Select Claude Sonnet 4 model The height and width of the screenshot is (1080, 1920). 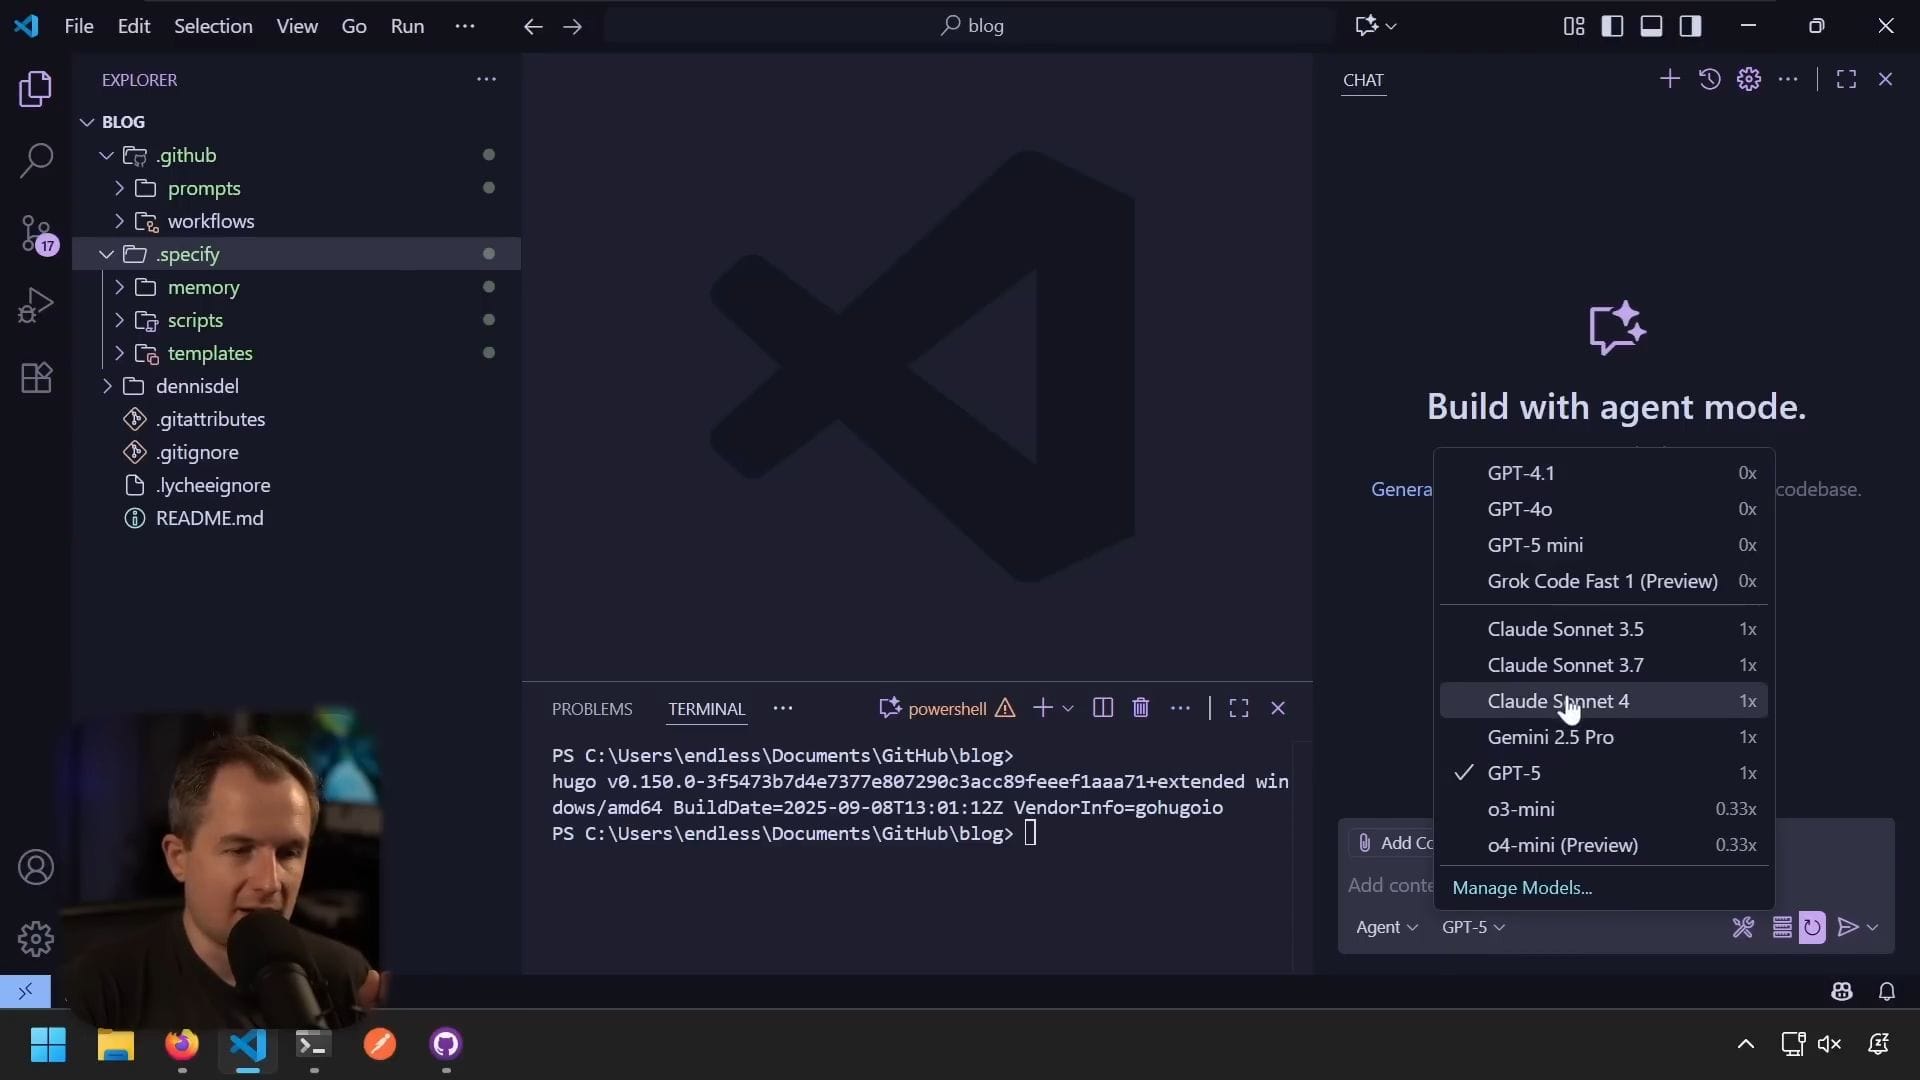pyautogui.click(x=1558, y=701)
